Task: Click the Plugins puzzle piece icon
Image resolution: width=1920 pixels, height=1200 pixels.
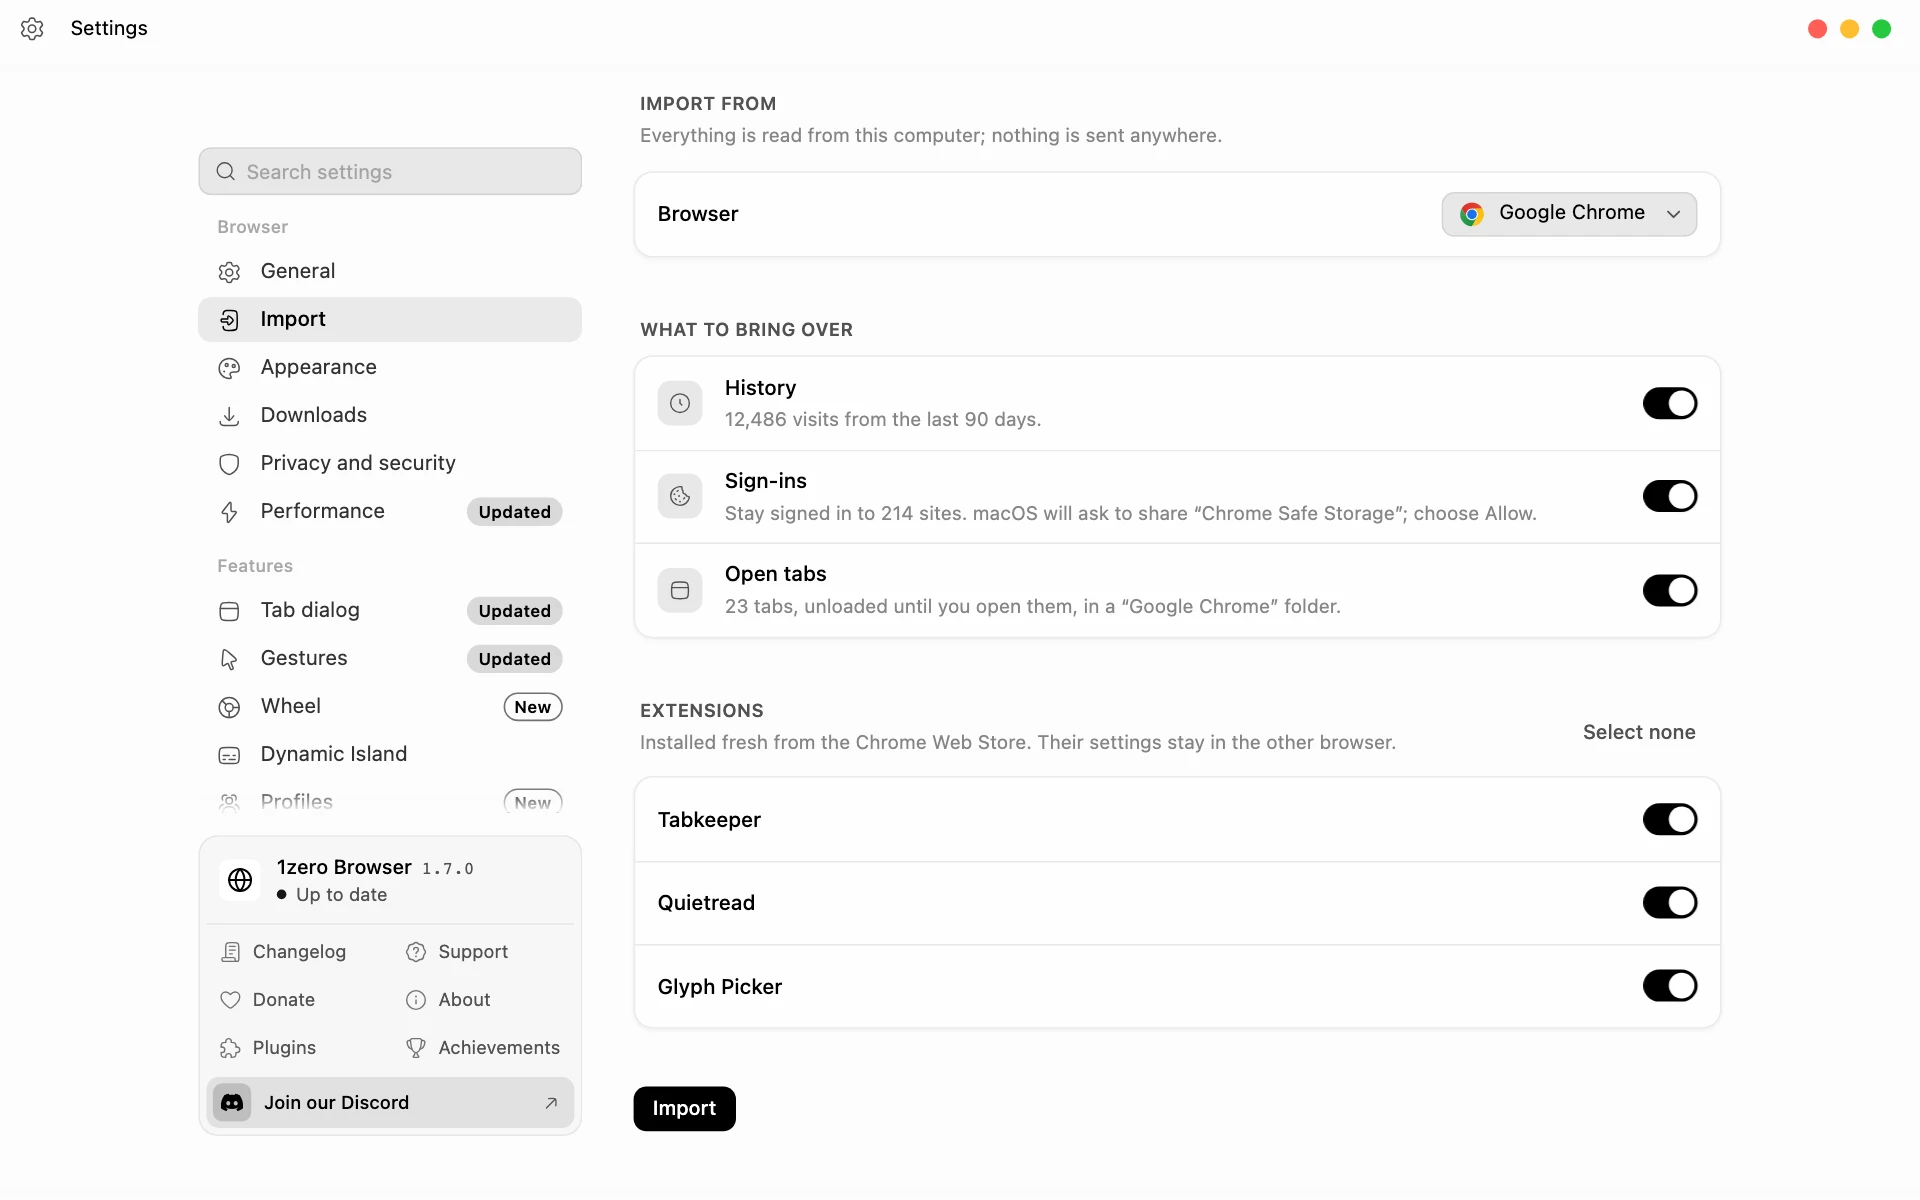Action: tap(230, 1048)
